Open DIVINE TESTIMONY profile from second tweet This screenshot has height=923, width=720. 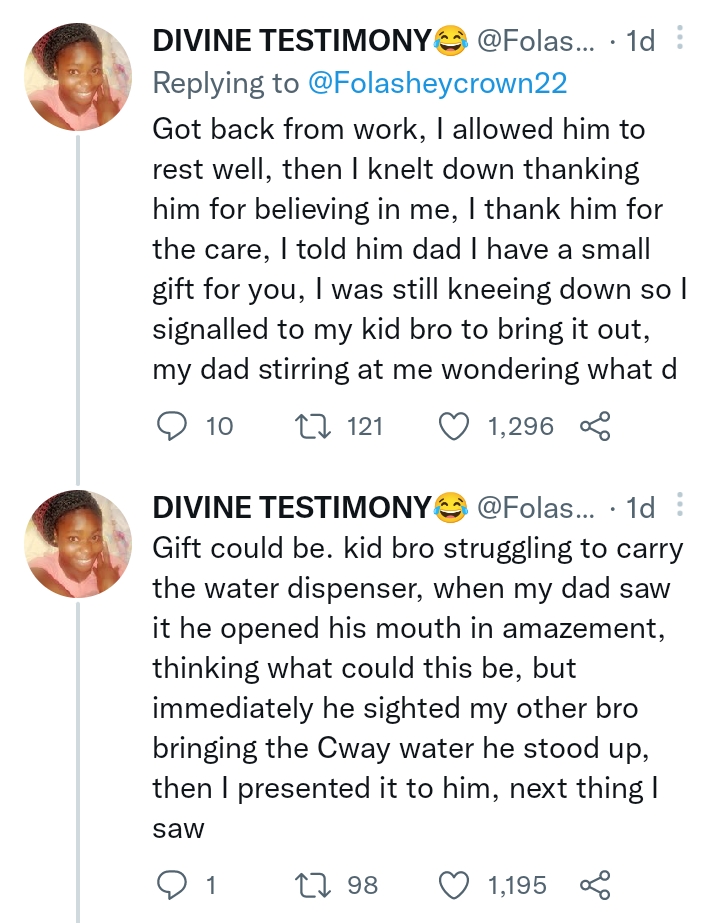tap(292, 509)
